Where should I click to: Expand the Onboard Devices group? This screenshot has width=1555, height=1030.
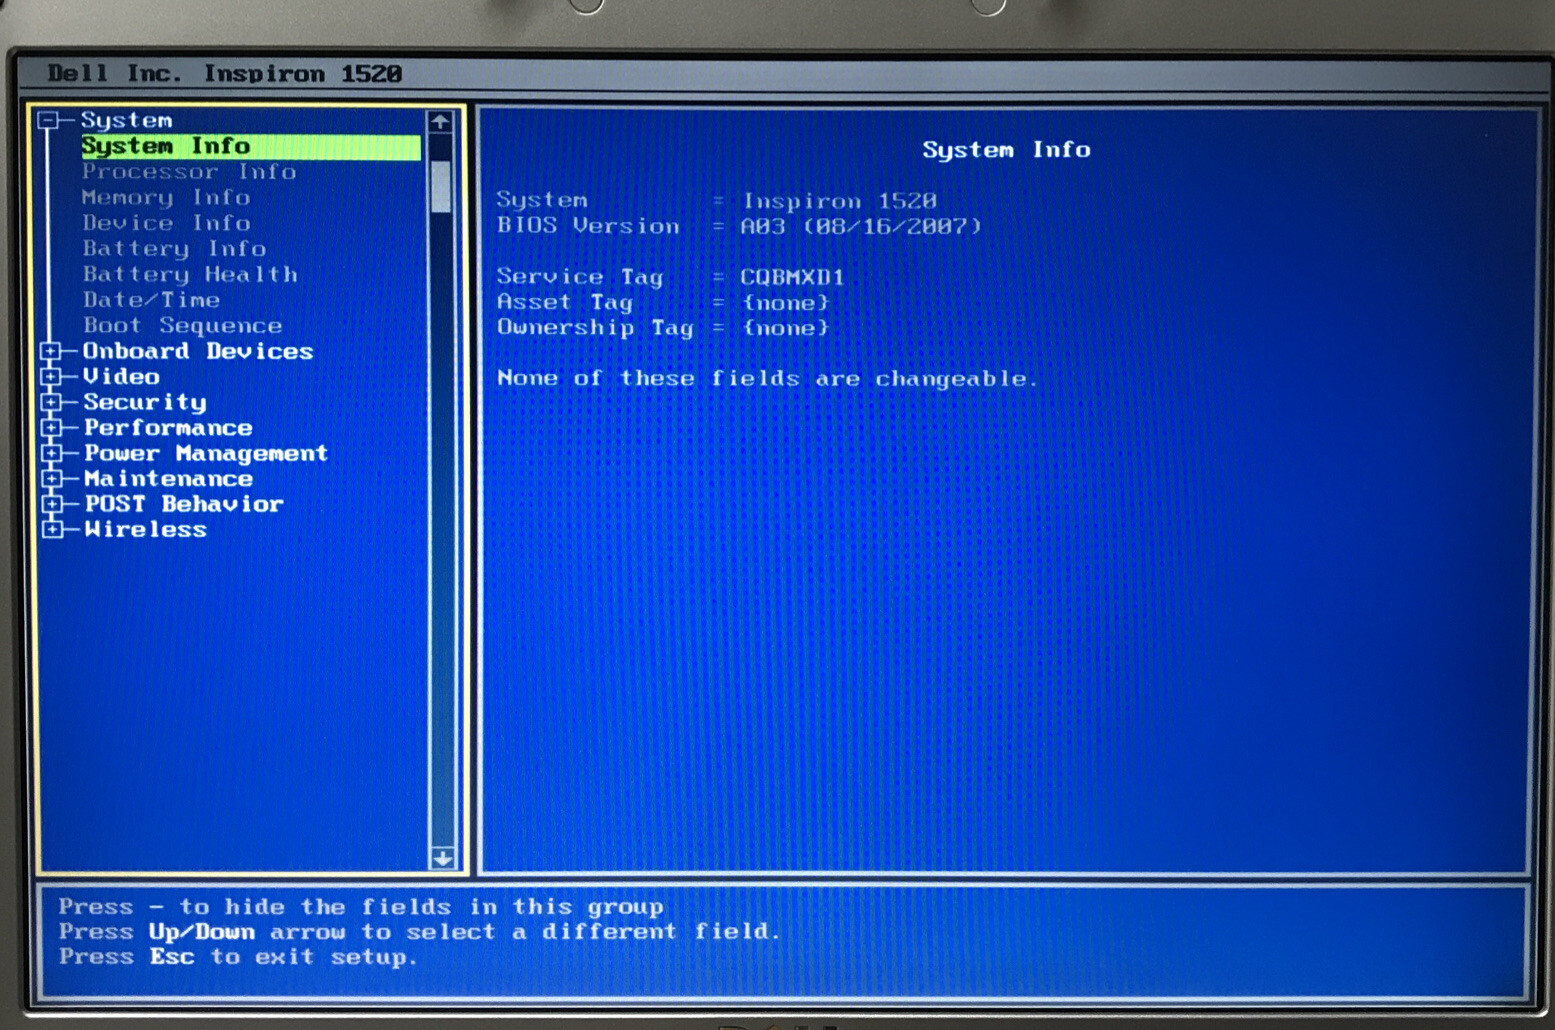(51, 351)
